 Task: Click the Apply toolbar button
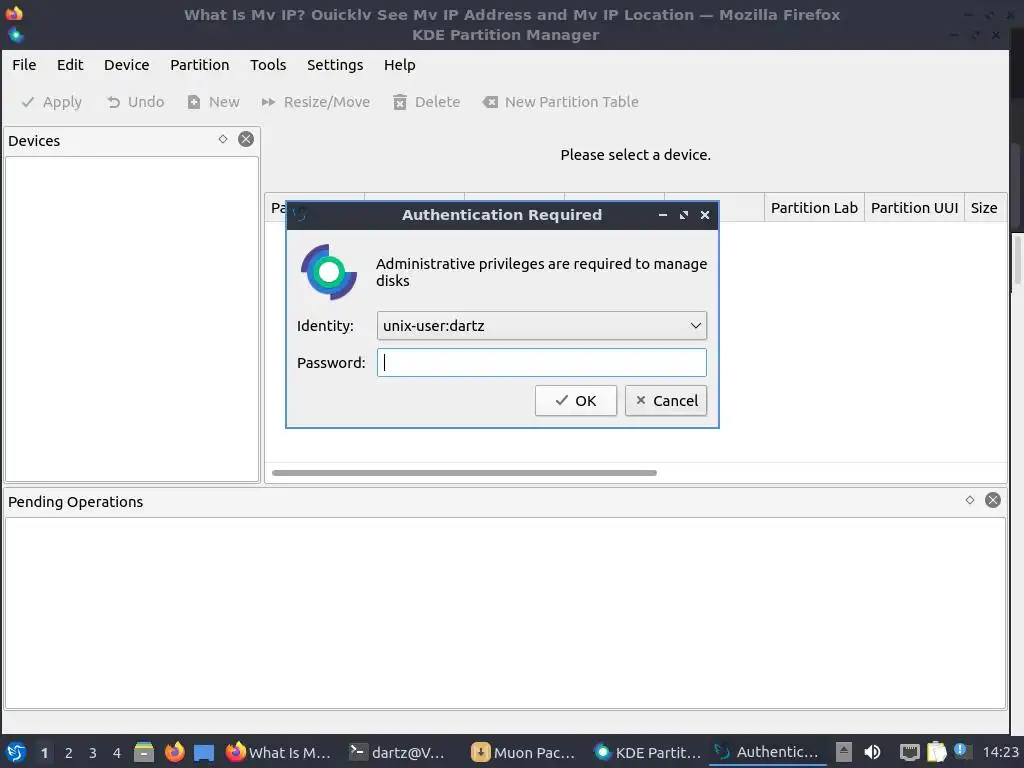(52, 102)
